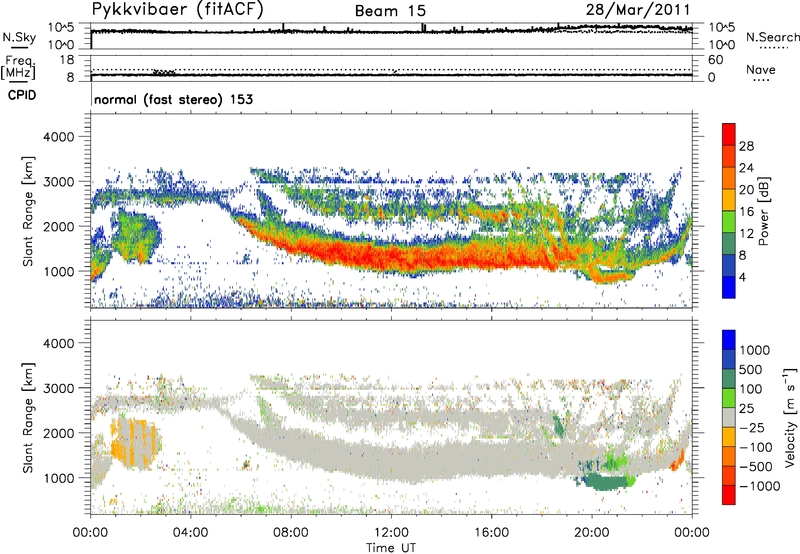
Task: Click the "2000" tick on the velocity panel
Action: pyautogui.click(x=59, y=433)
